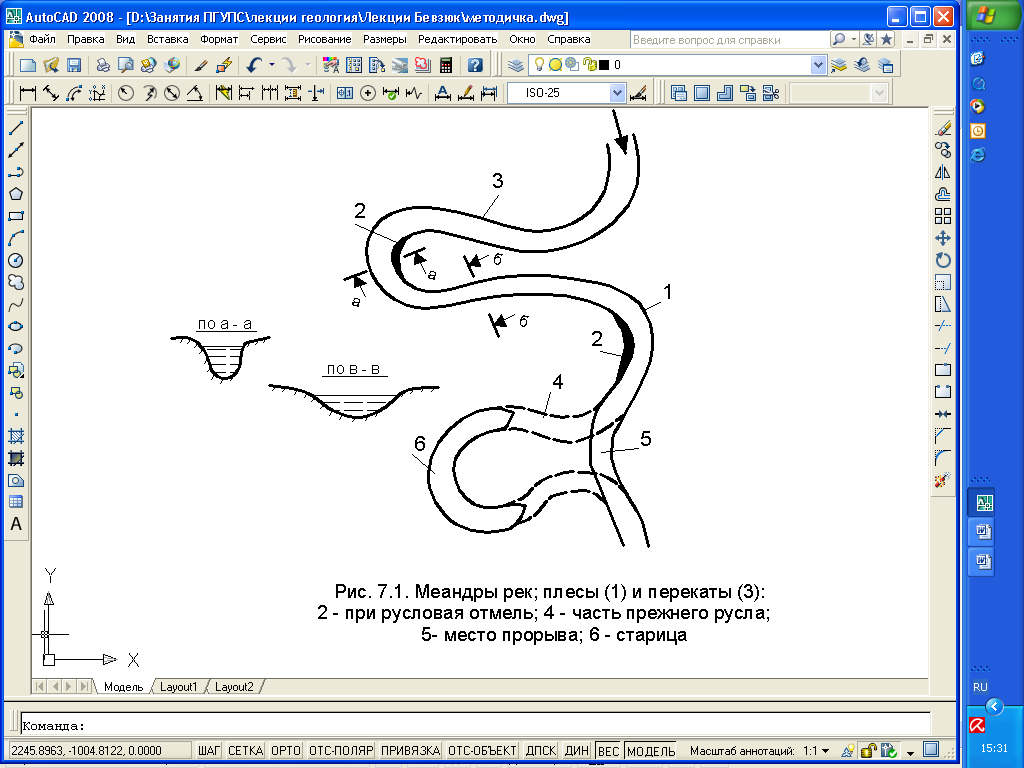Viewport: 1024px width, 768px height.
Task: Toggle ДИН dynamic input
Action: [577, 750]
